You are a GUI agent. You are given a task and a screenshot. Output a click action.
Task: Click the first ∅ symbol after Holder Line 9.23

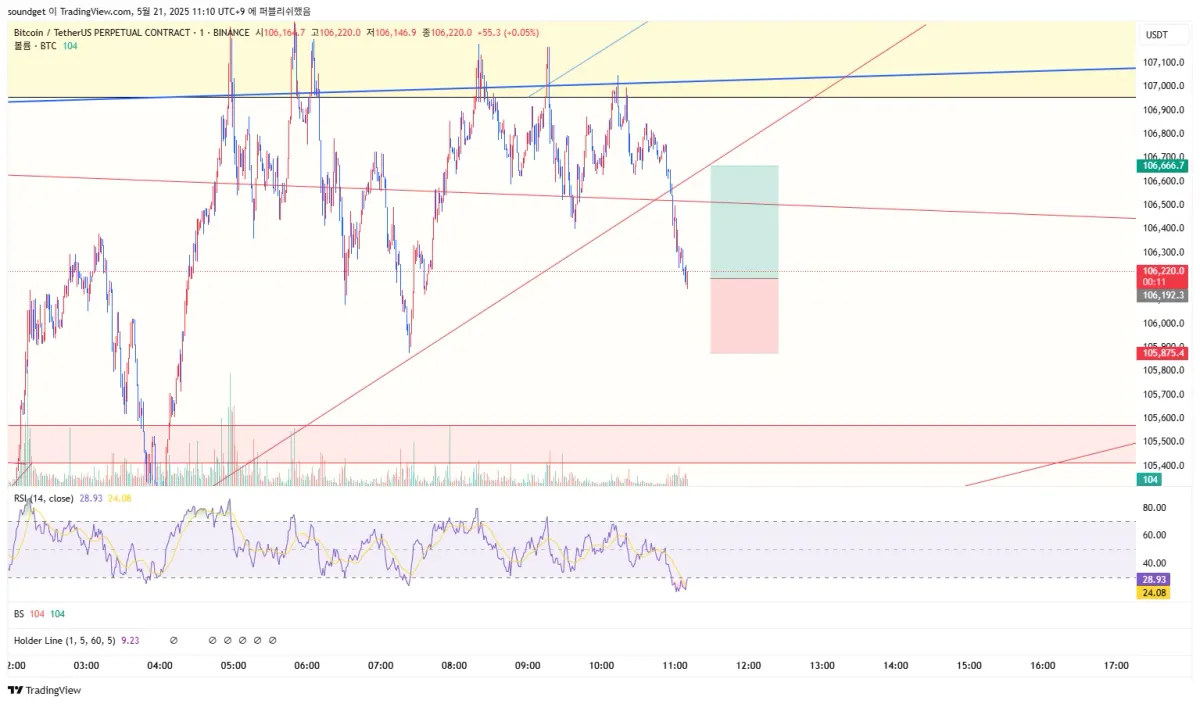[x=174, y=640]
